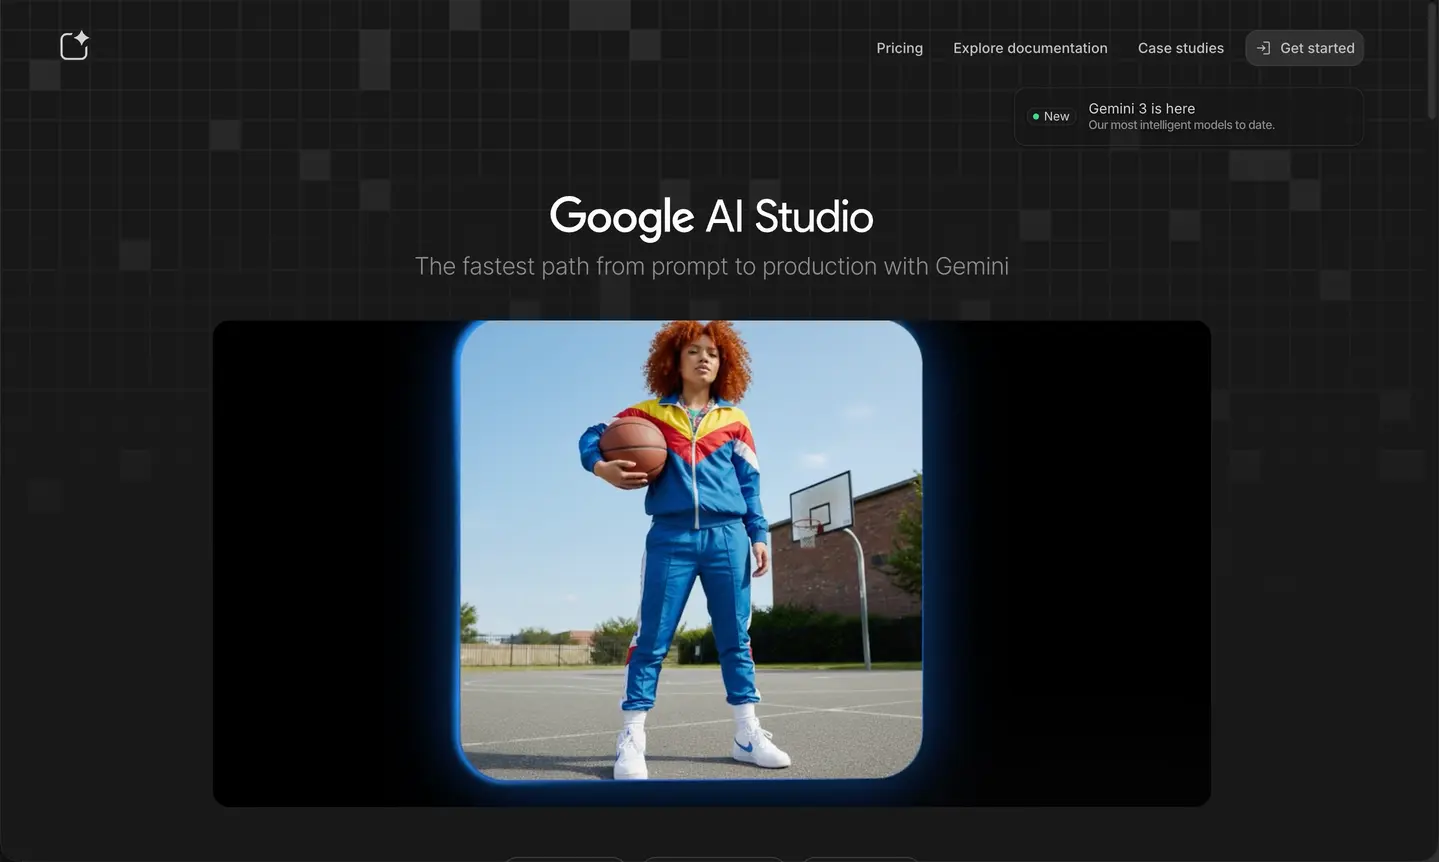The image size is (1439, 862).
Task: Open the 'Gemini 3 is here' announcement
Action: [1141, 108]
